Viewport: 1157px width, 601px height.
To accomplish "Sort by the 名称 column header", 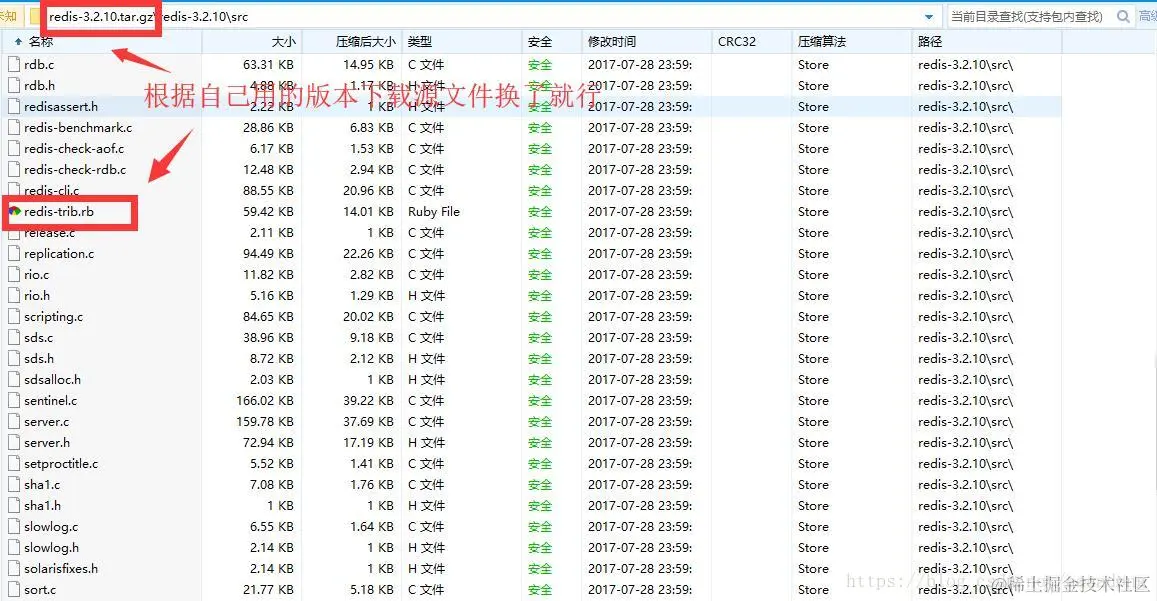I will [x=101, y=41].
